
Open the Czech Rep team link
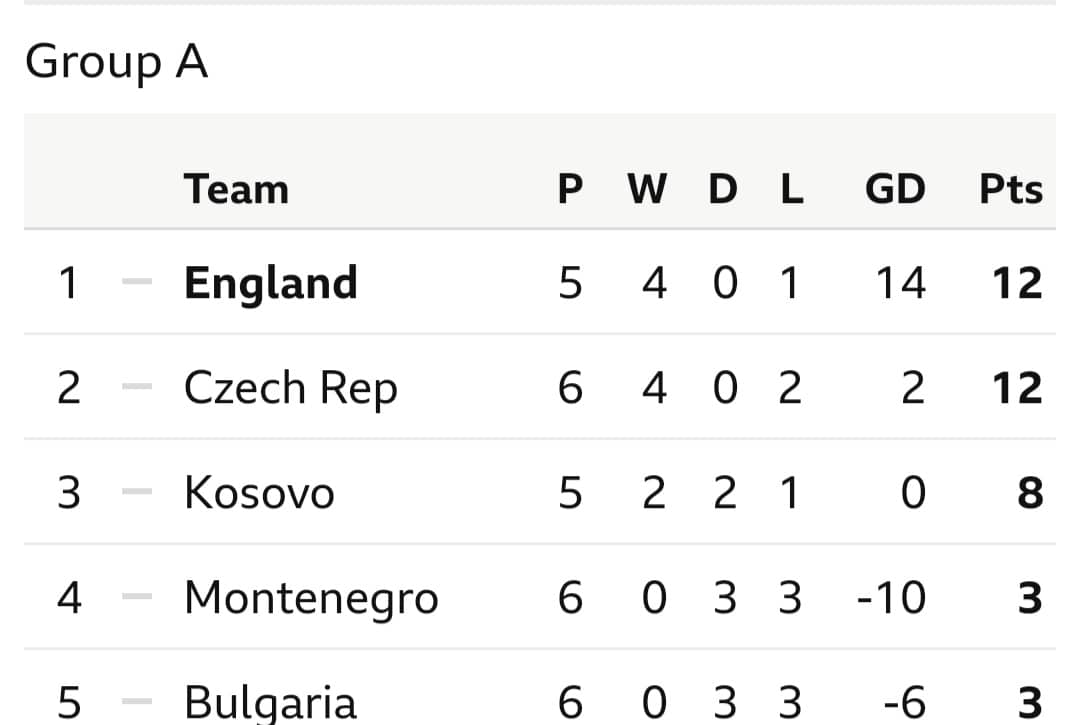291,388
